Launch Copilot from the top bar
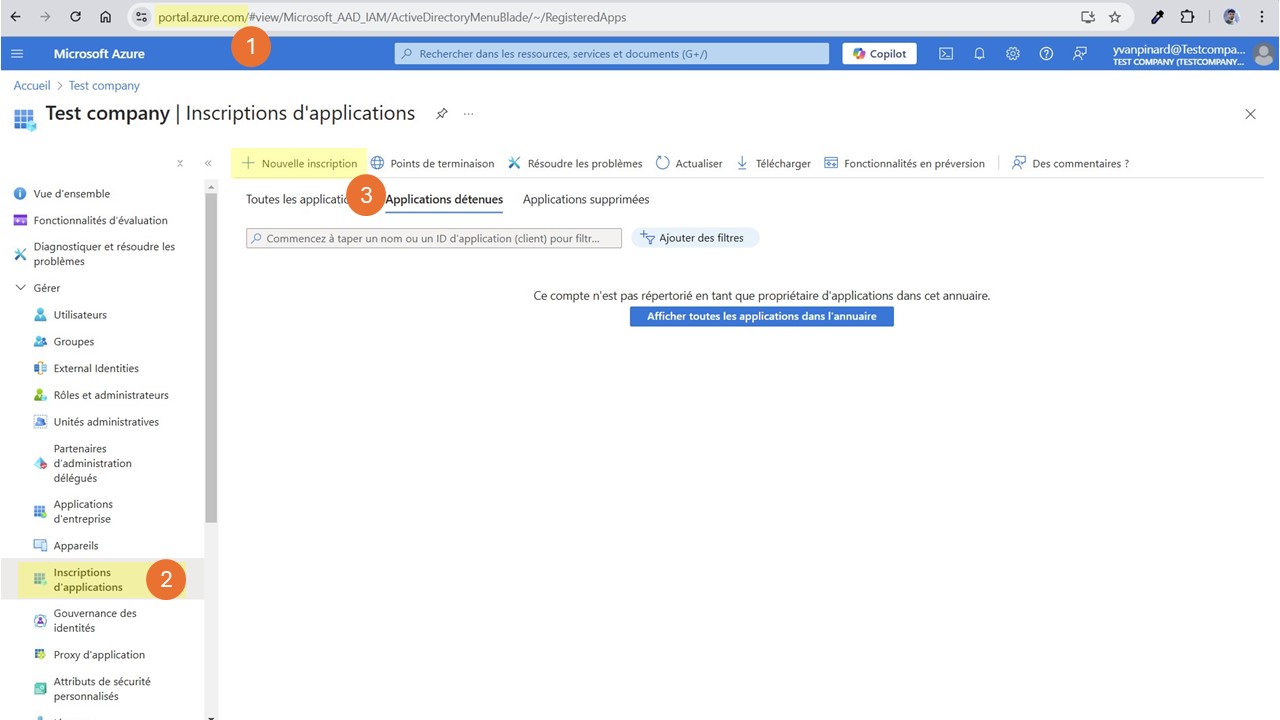Image resolution: width=1280 pixels, height=720 pixels. point(878,53)
